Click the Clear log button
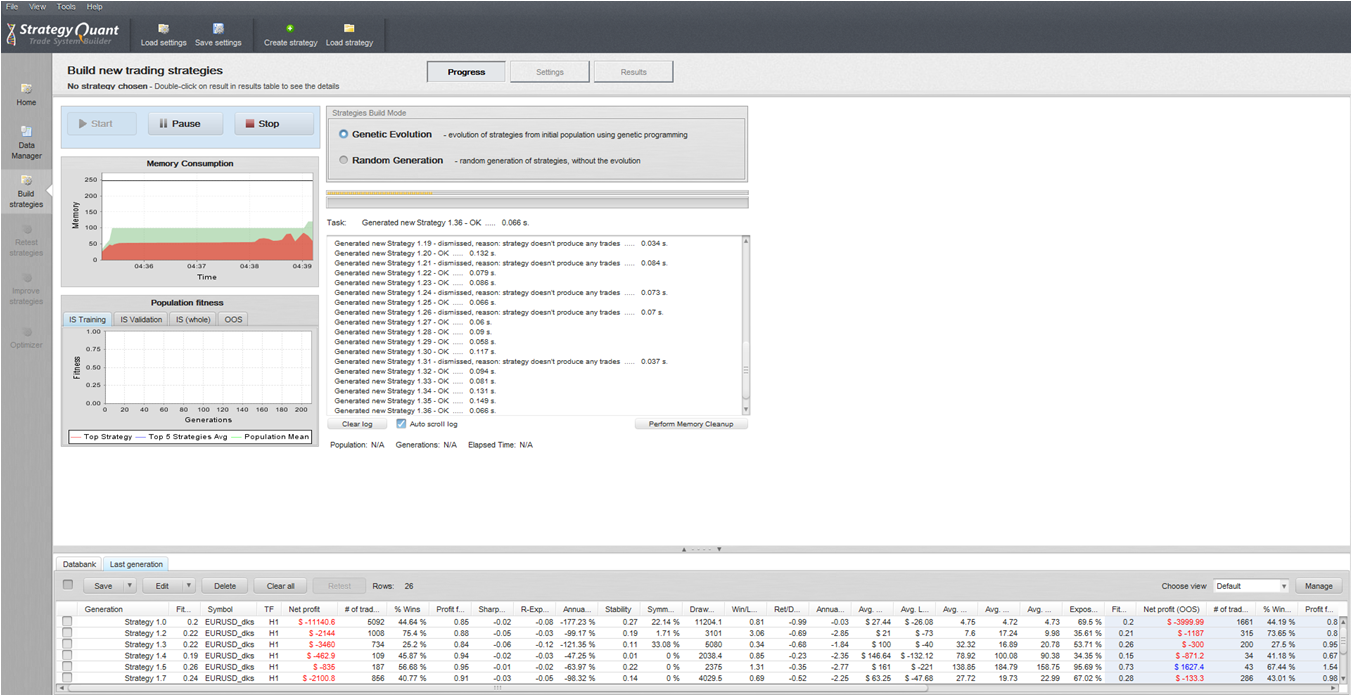Image resolution: width=1352 pixels, height=696 pixels. pos(357,424)
